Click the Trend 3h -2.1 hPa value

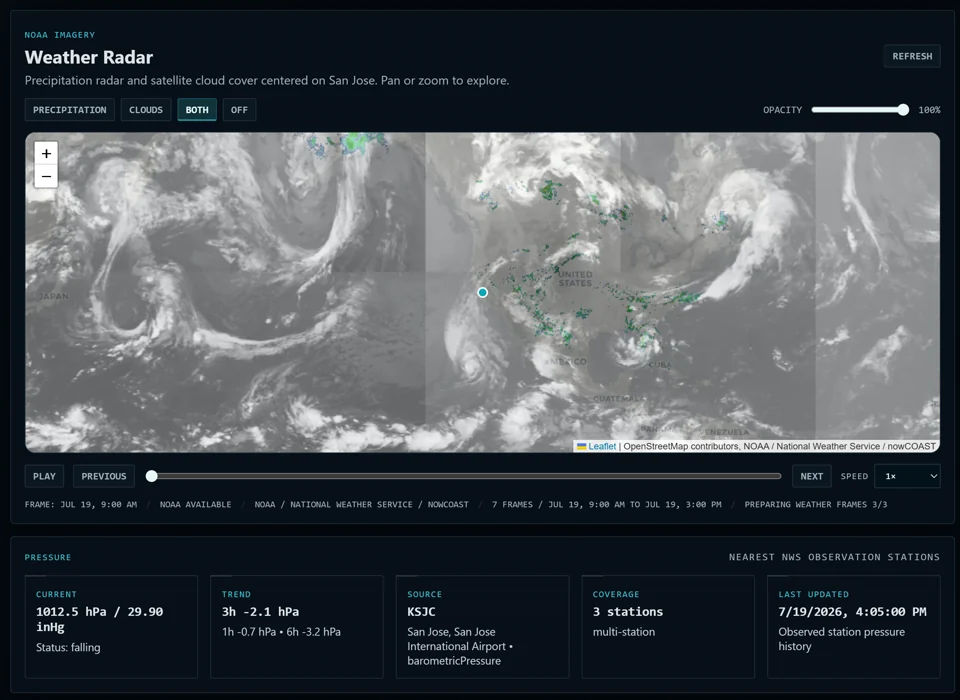[260, 612]
